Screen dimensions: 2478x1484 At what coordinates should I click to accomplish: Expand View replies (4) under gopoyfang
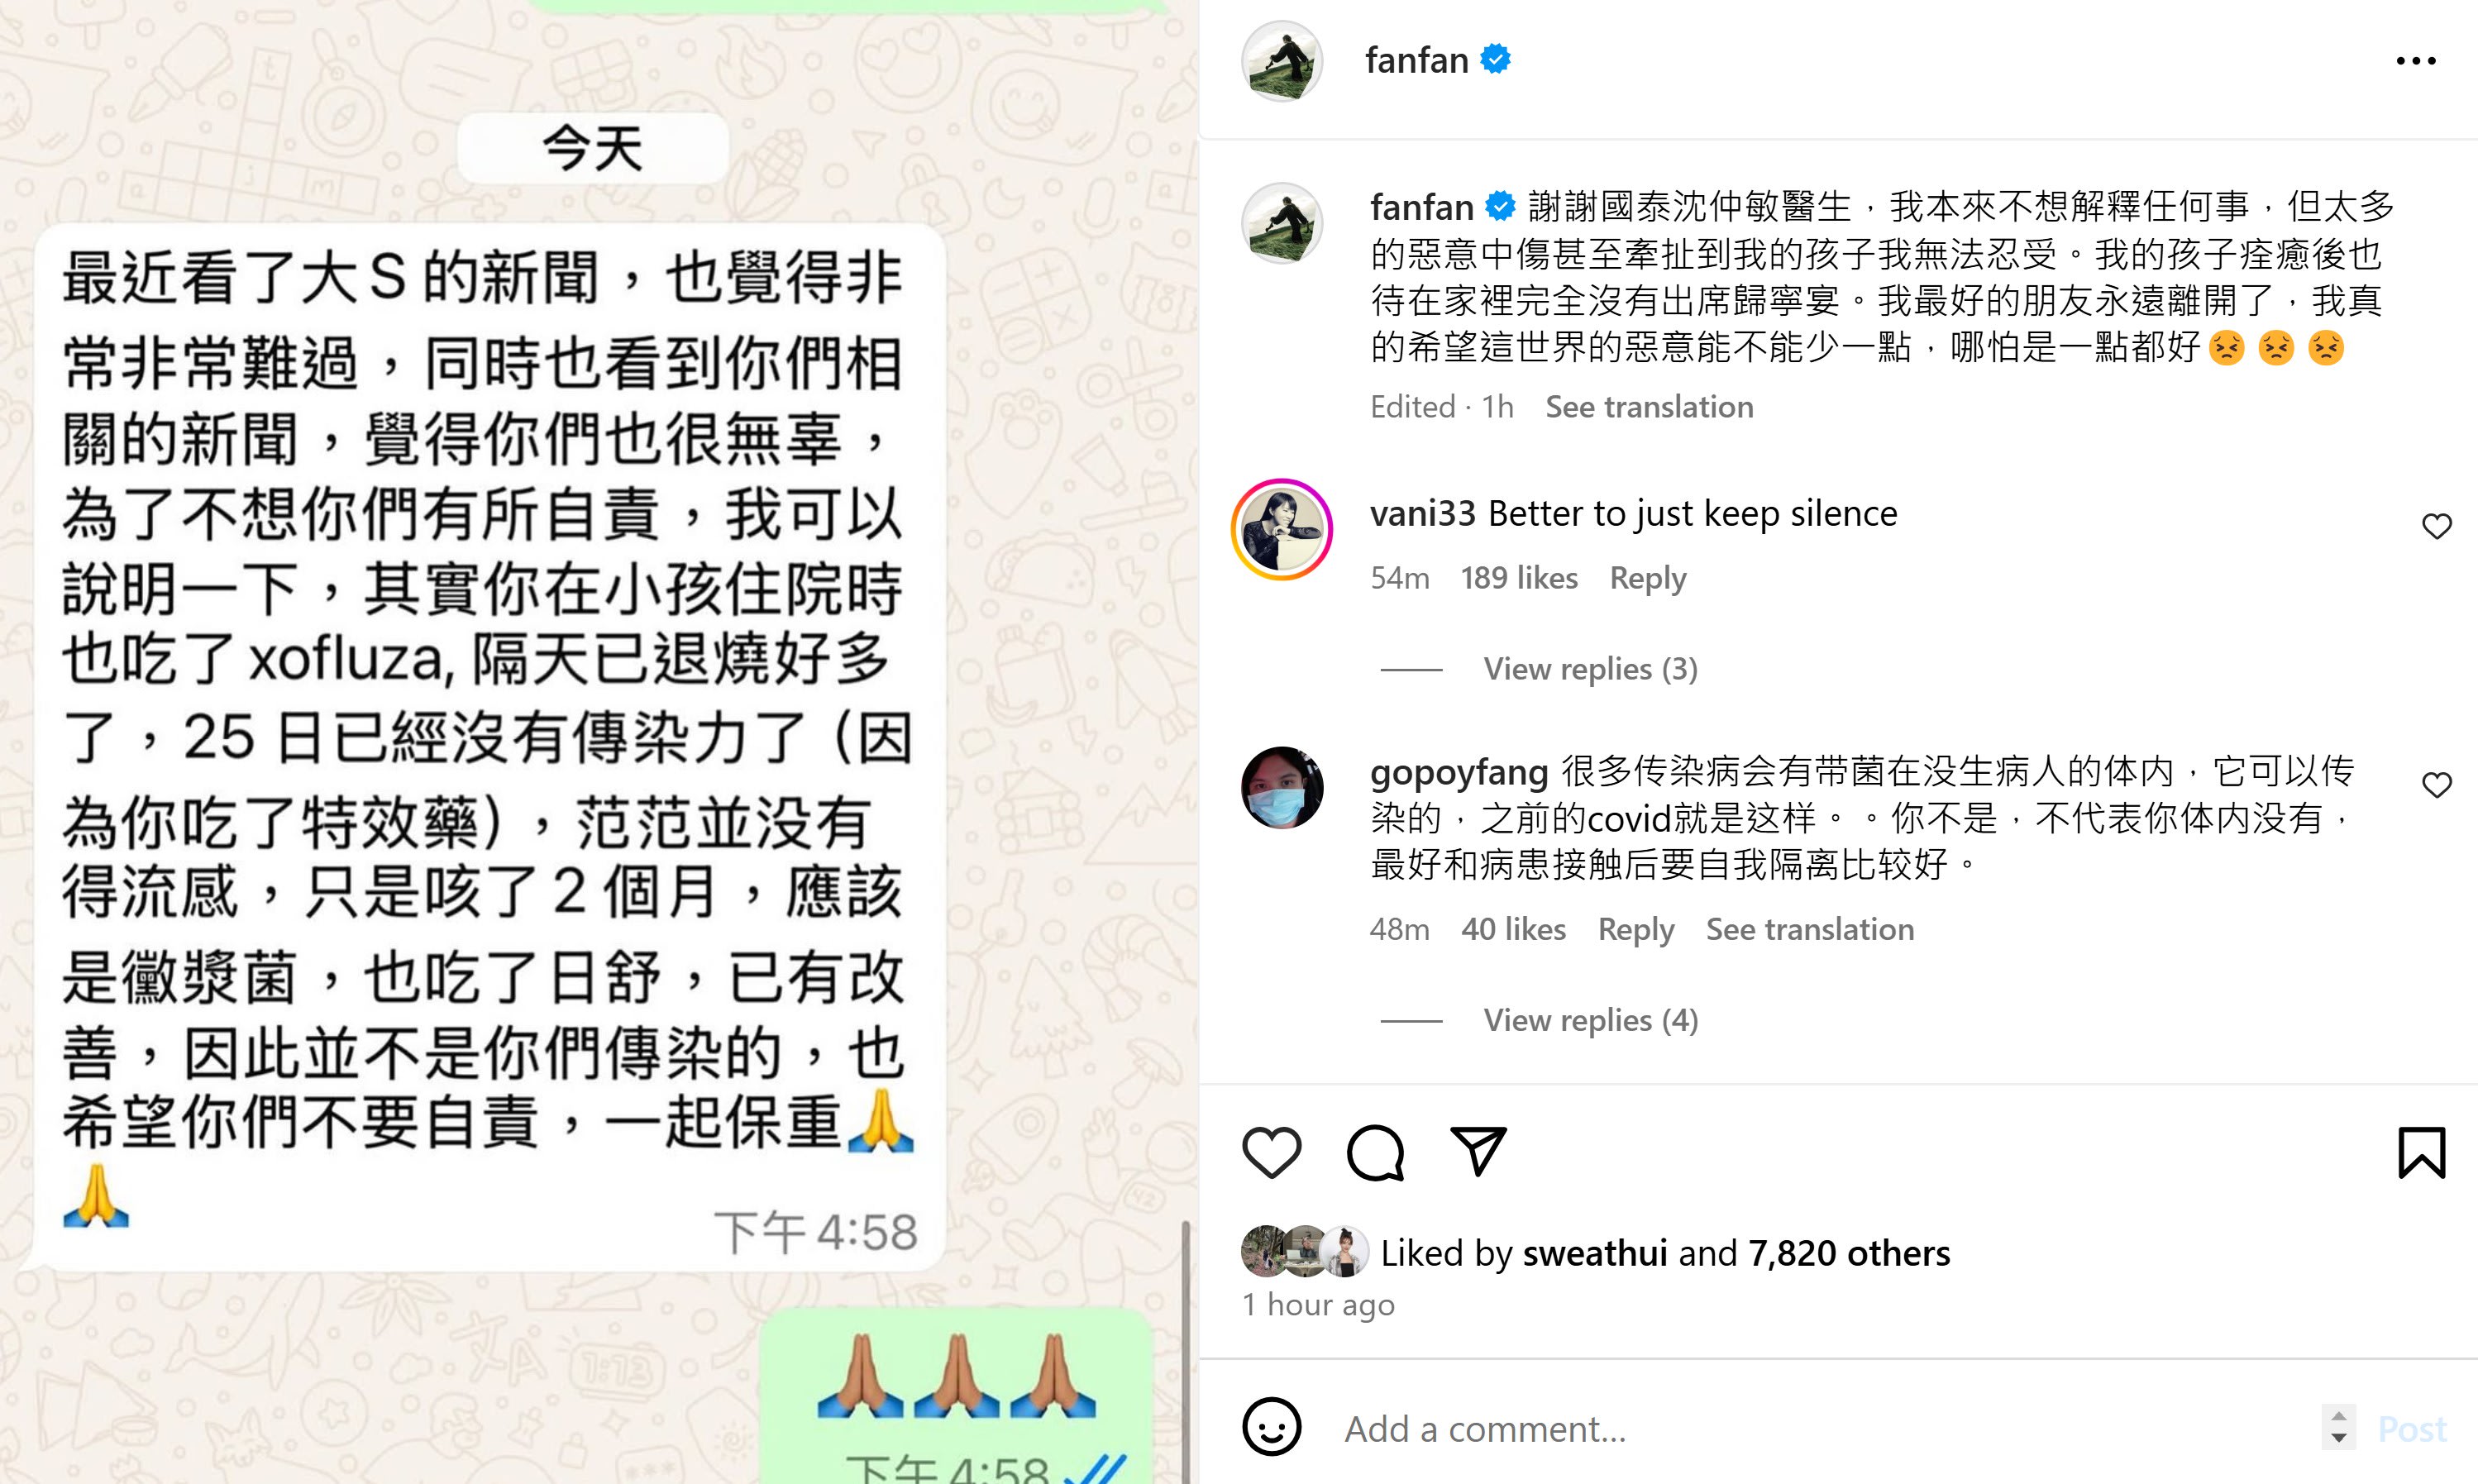[1590, 1020]
